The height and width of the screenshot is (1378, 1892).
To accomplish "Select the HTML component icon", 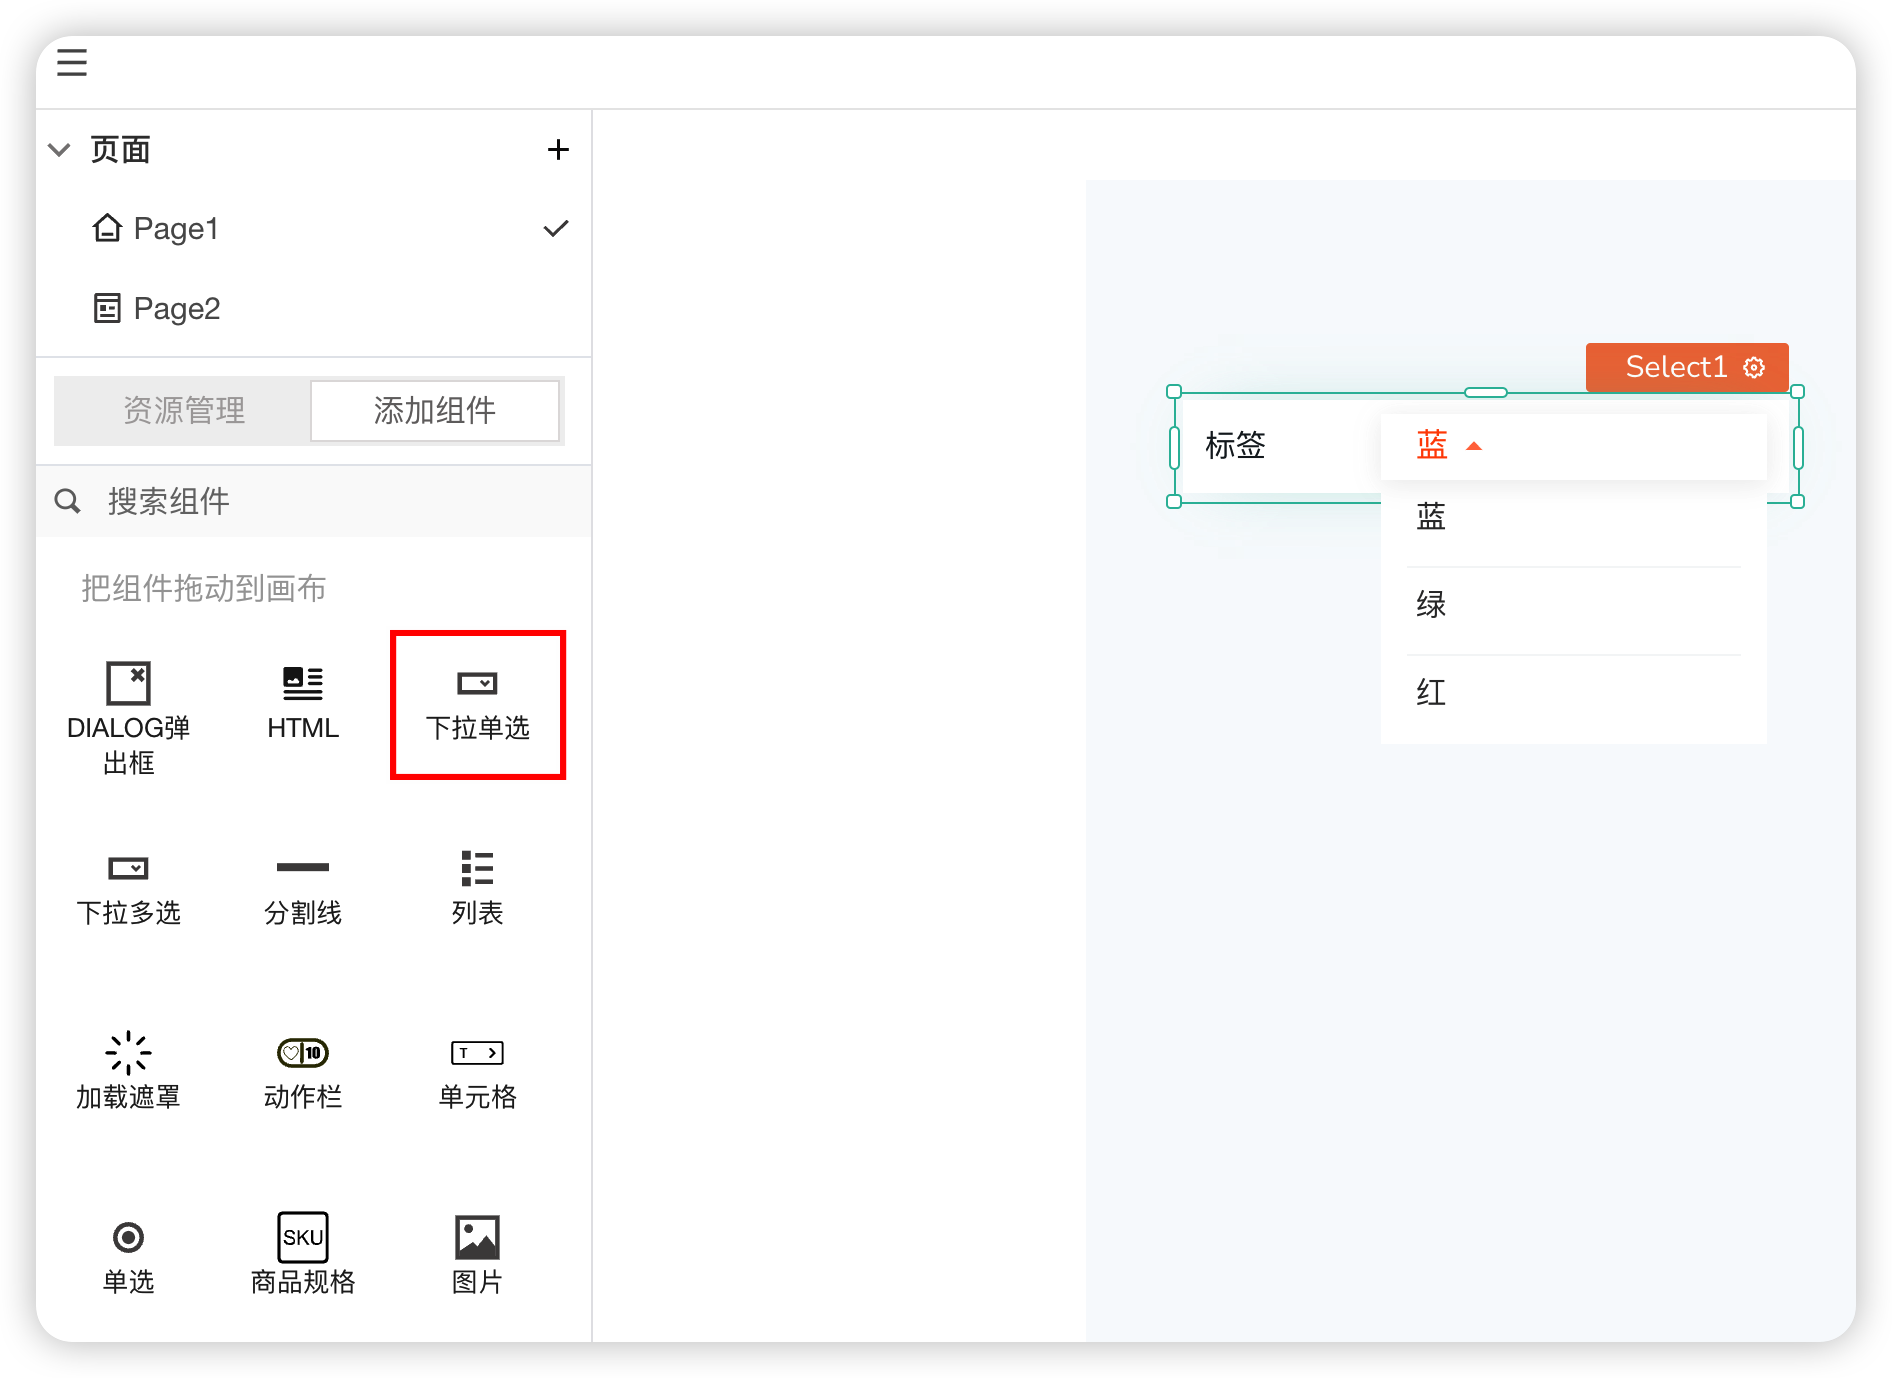I will [303, 684].
